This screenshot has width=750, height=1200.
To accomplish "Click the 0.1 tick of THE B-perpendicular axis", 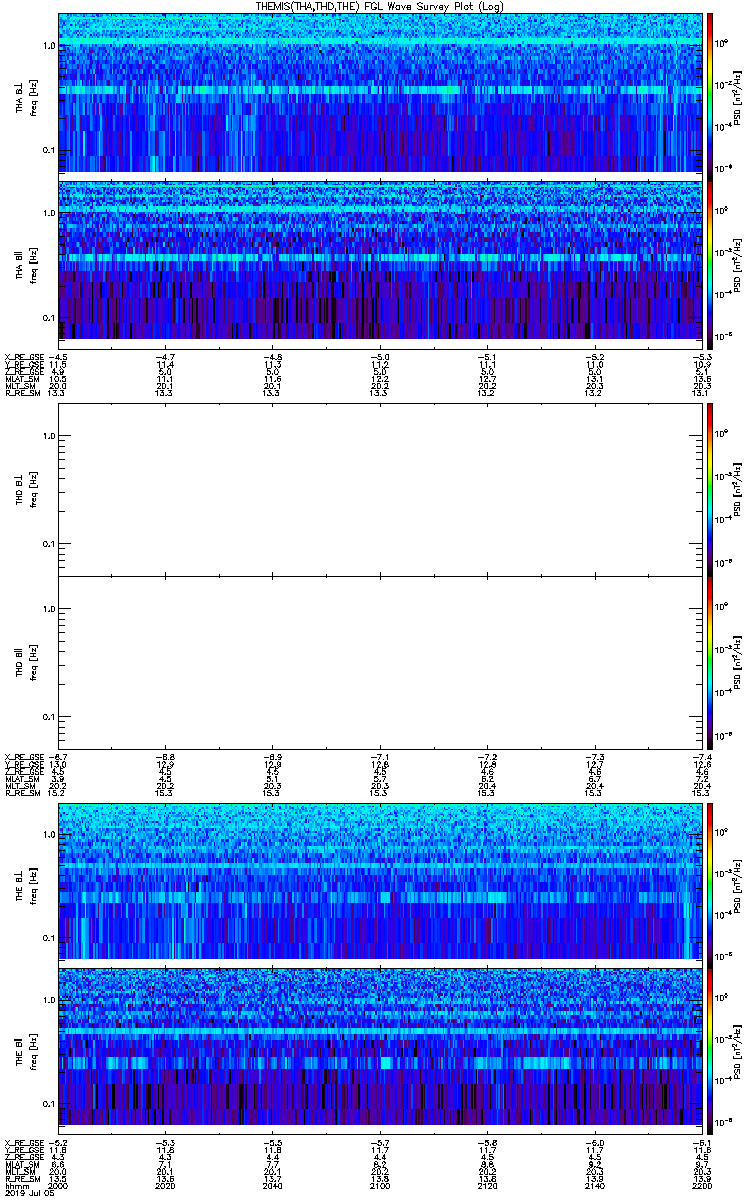I will pyautogui.click(x=49, y=938).
